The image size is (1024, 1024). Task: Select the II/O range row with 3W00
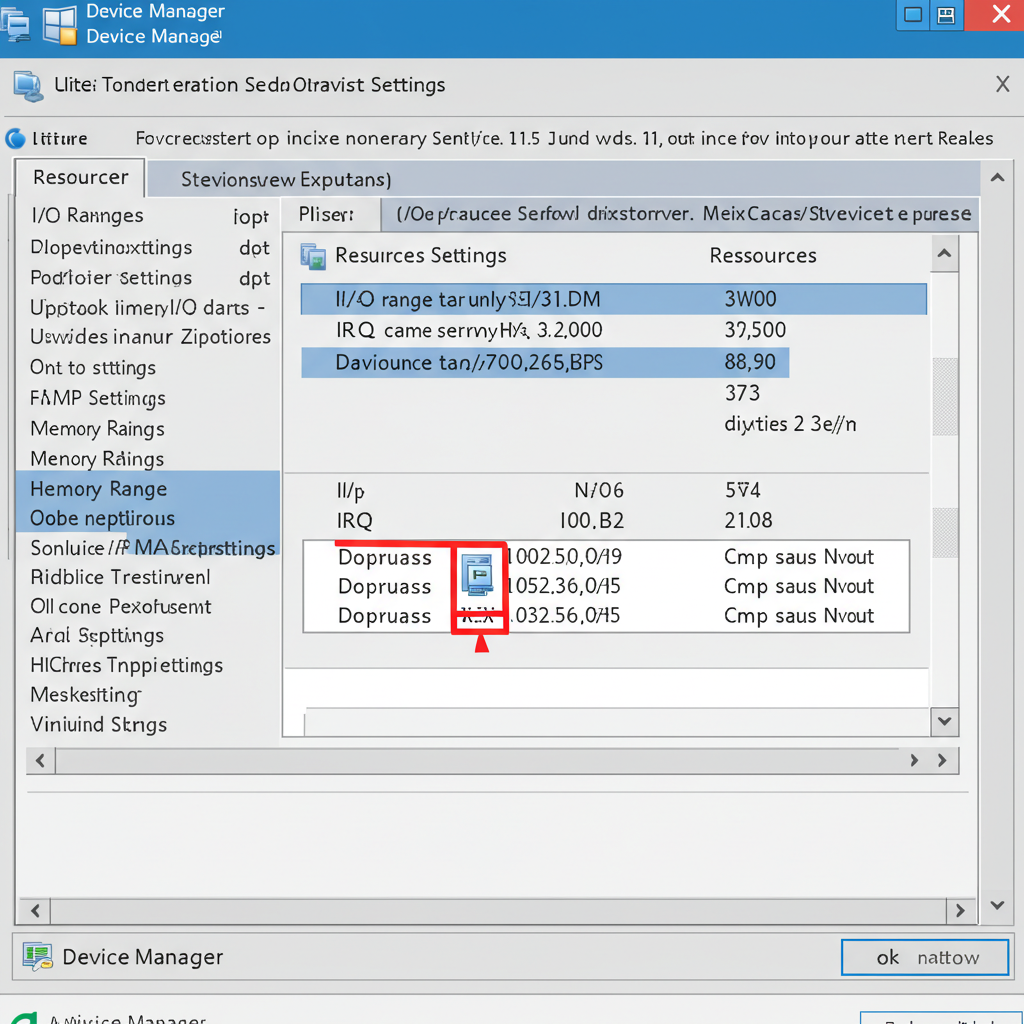613,299
